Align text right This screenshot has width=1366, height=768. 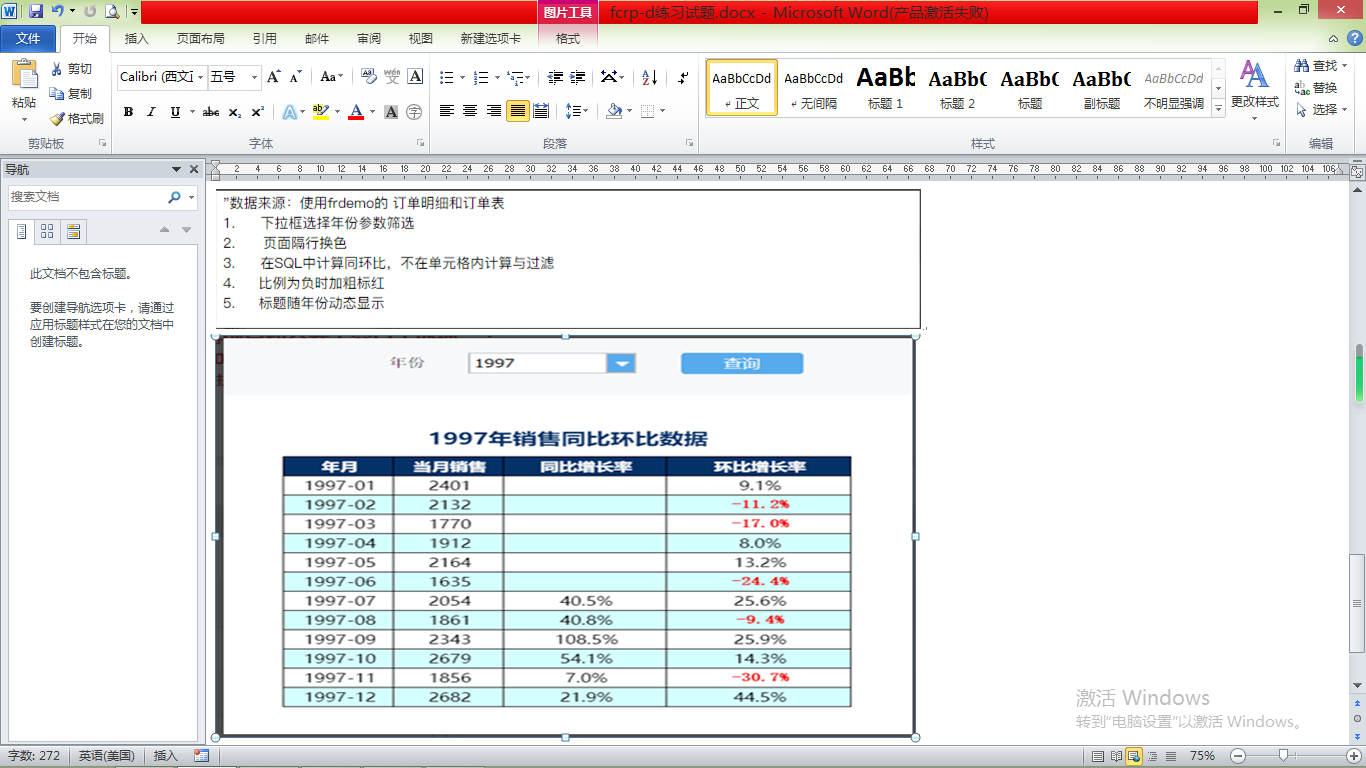(x=494, y=111)
